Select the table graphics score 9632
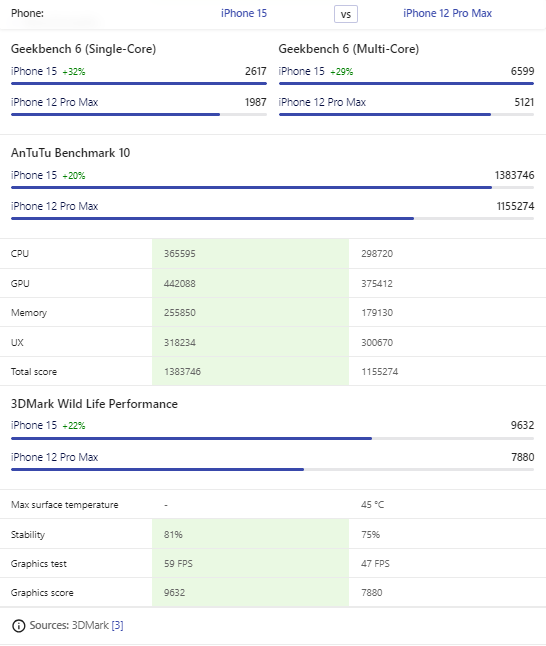Screen dimensions: 546x646 (x=174, y=592)
